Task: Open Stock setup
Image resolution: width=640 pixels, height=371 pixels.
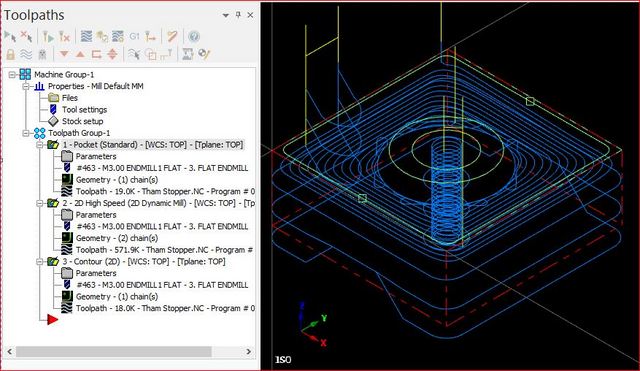Action: pyautogui.click(x=82, y=121)
